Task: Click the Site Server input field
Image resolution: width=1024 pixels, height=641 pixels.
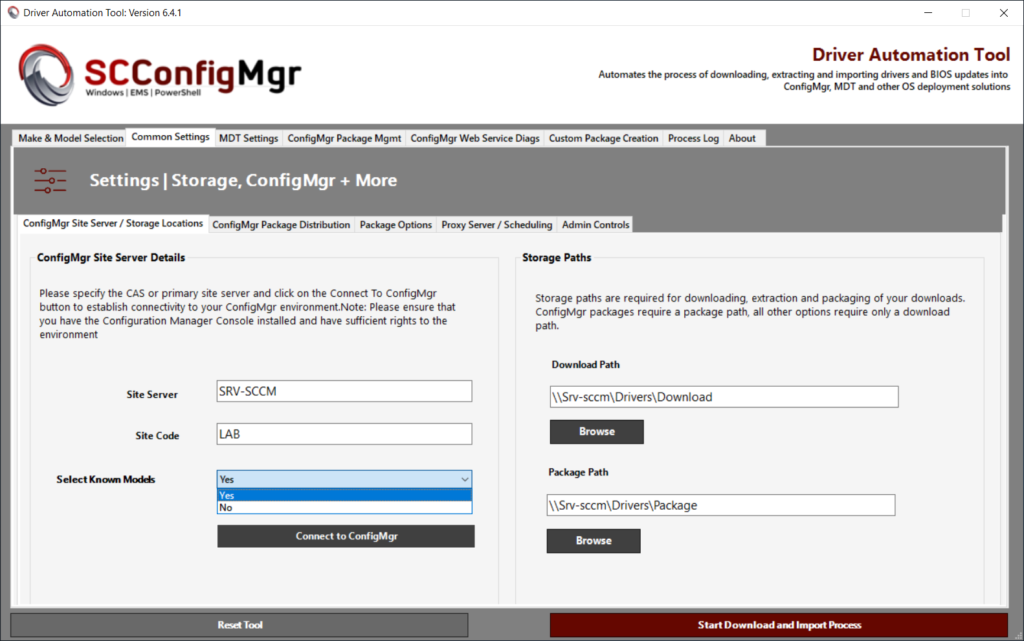Action: [x=344, y=392]
